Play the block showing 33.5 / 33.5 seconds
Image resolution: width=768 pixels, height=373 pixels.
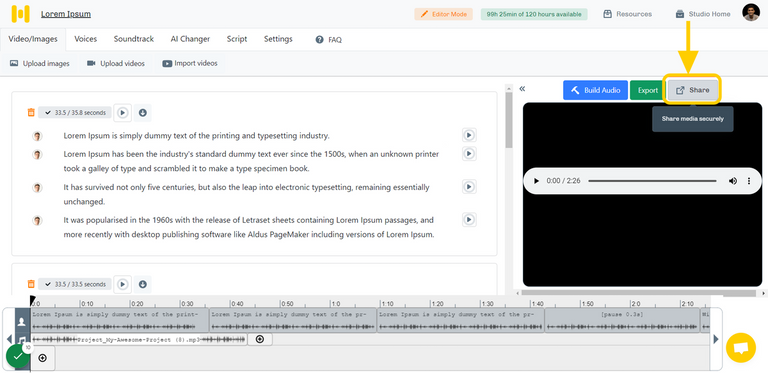point(122,284)
